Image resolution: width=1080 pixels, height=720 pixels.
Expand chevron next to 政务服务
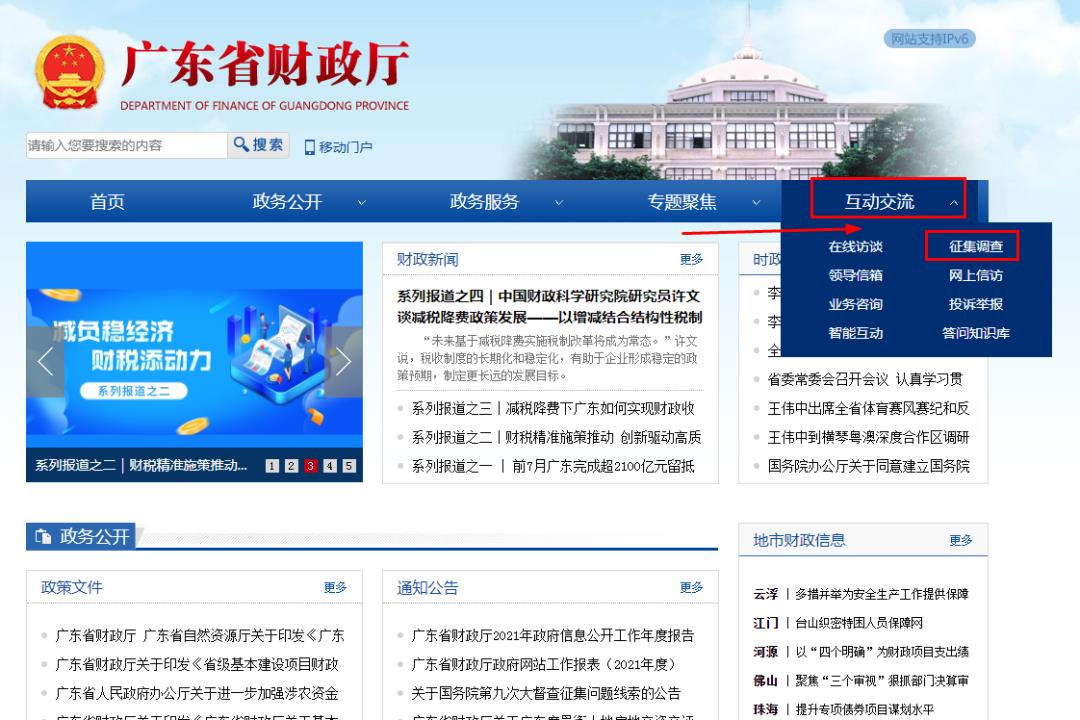559,203
